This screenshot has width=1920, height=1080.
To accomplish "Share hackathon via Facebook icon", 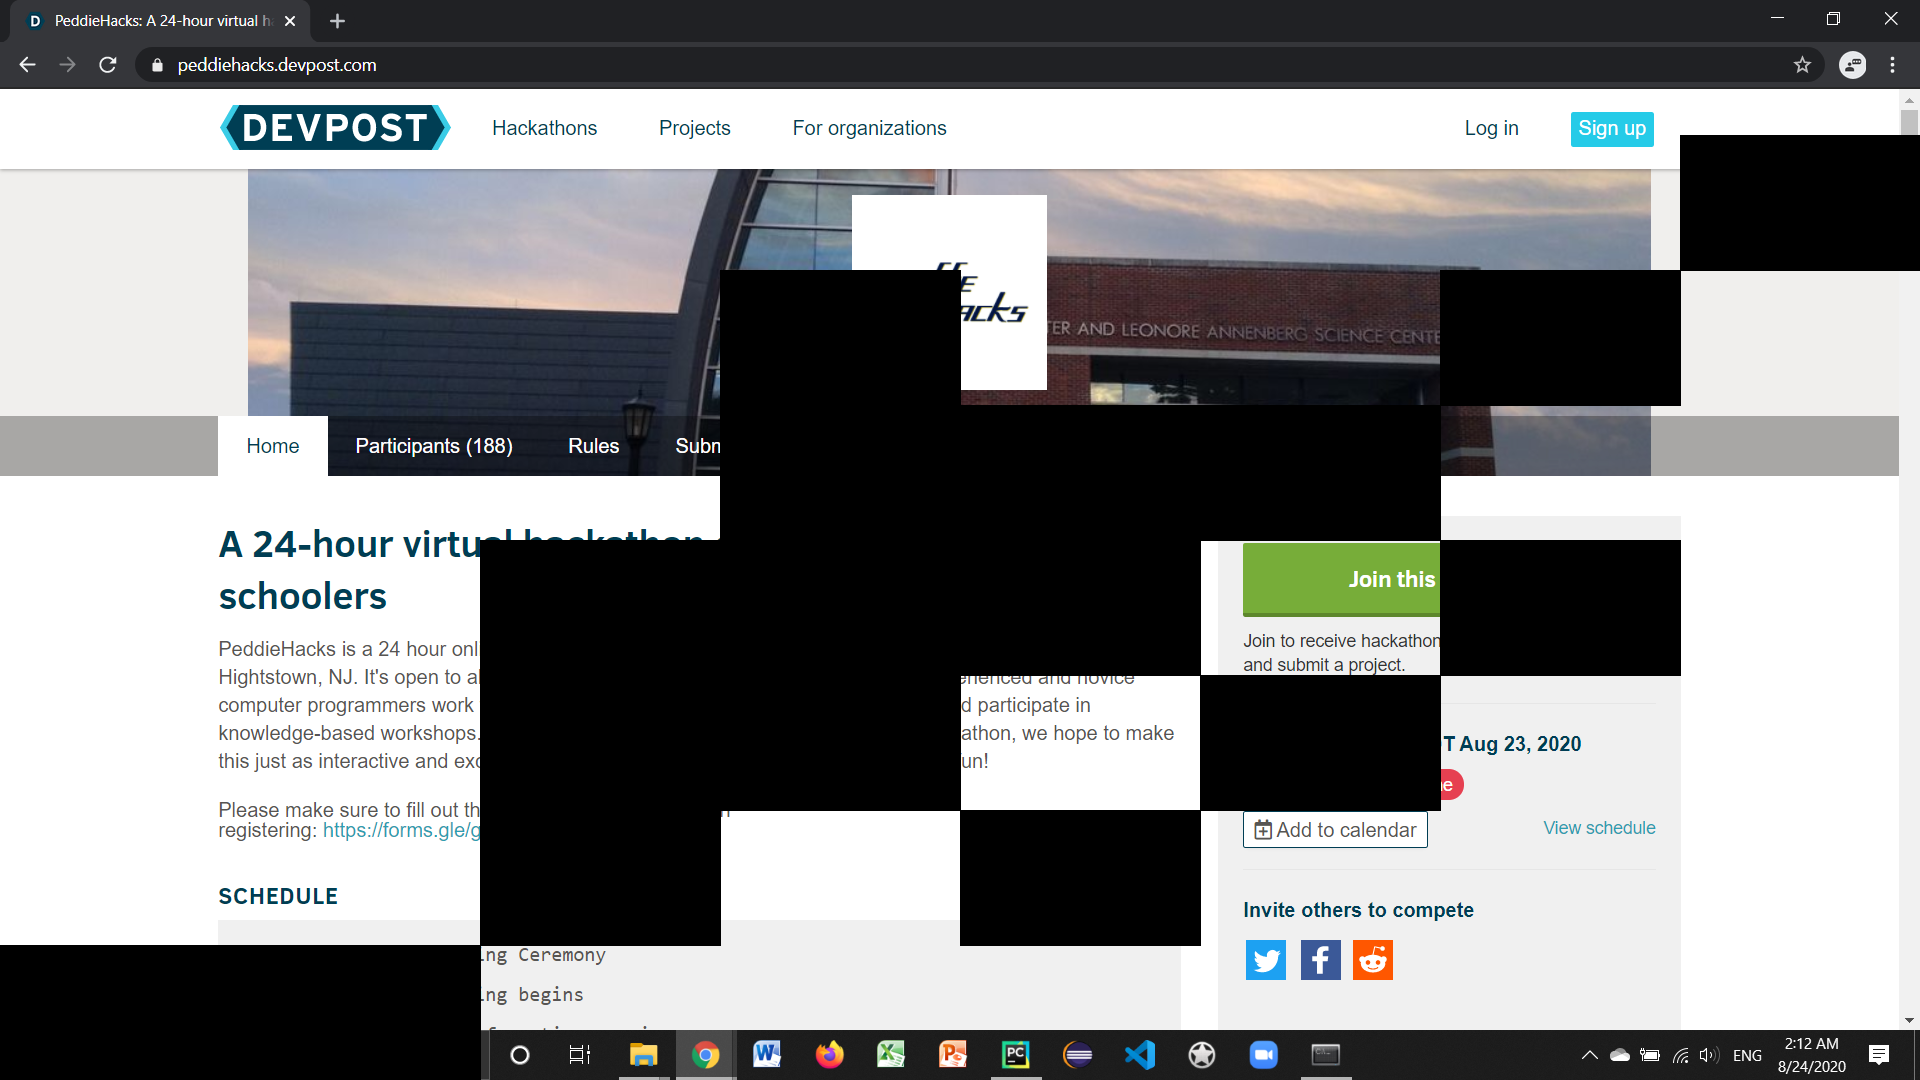I will 1320,960.
